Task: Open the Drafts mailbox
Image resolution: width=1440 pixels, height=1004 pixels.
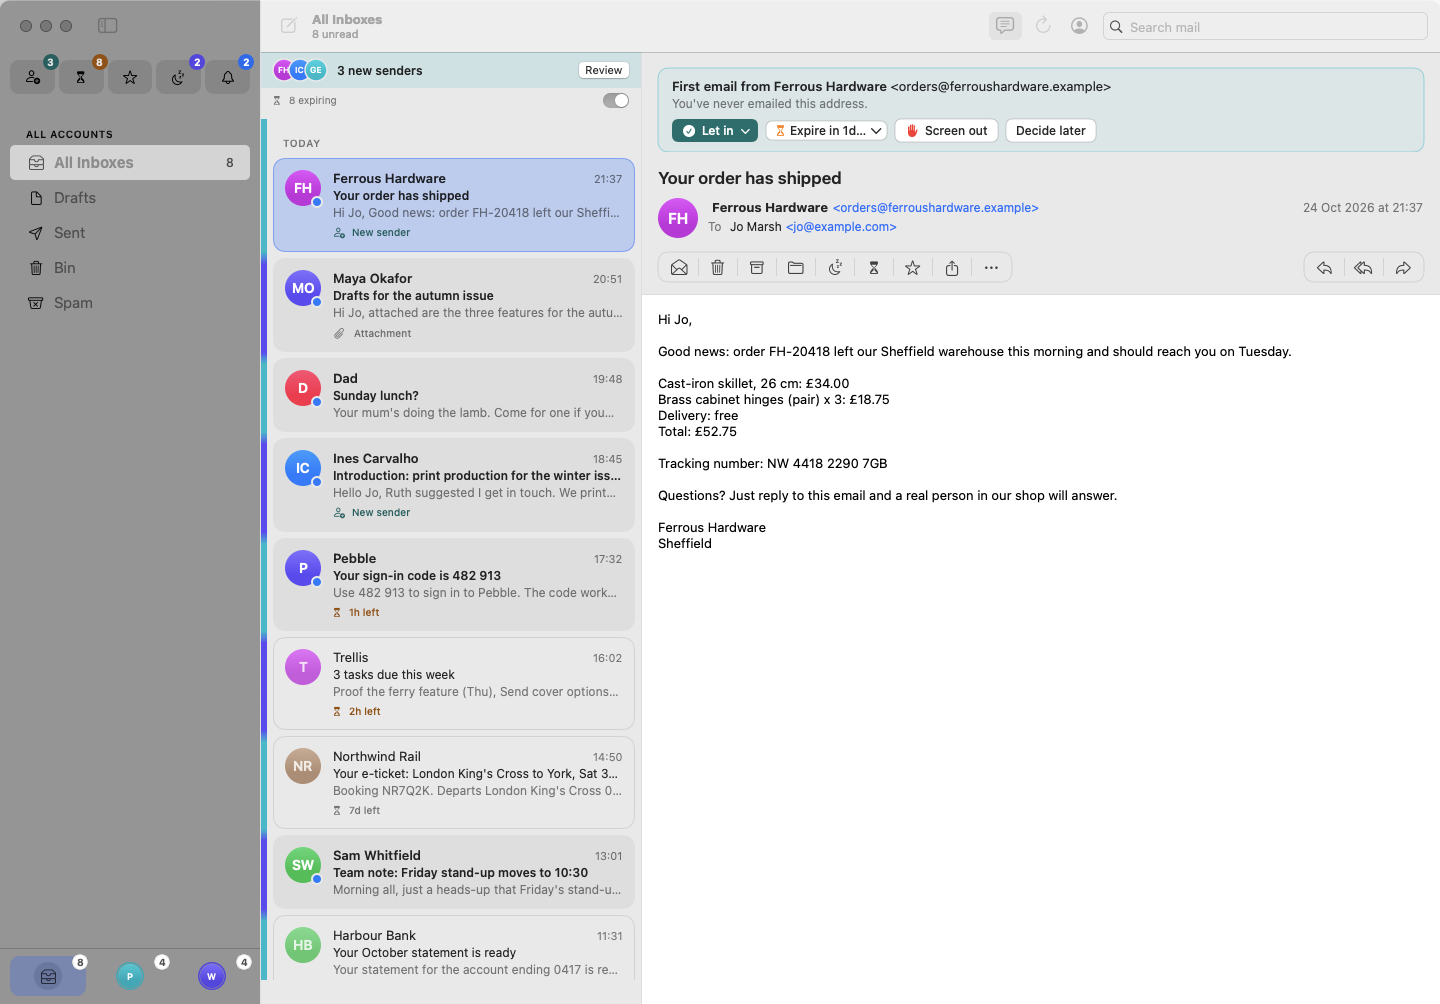Action: tap(130, 198)
